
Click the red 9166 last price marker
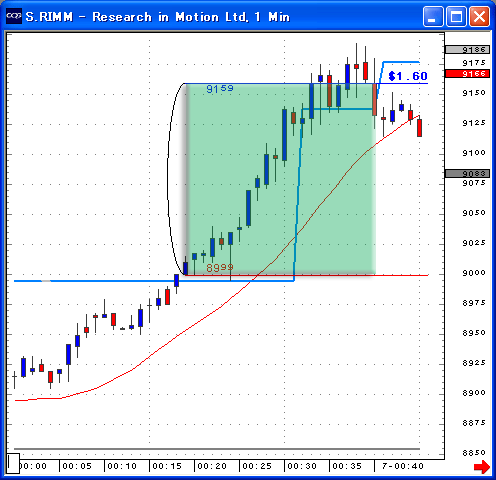(467, 74)
